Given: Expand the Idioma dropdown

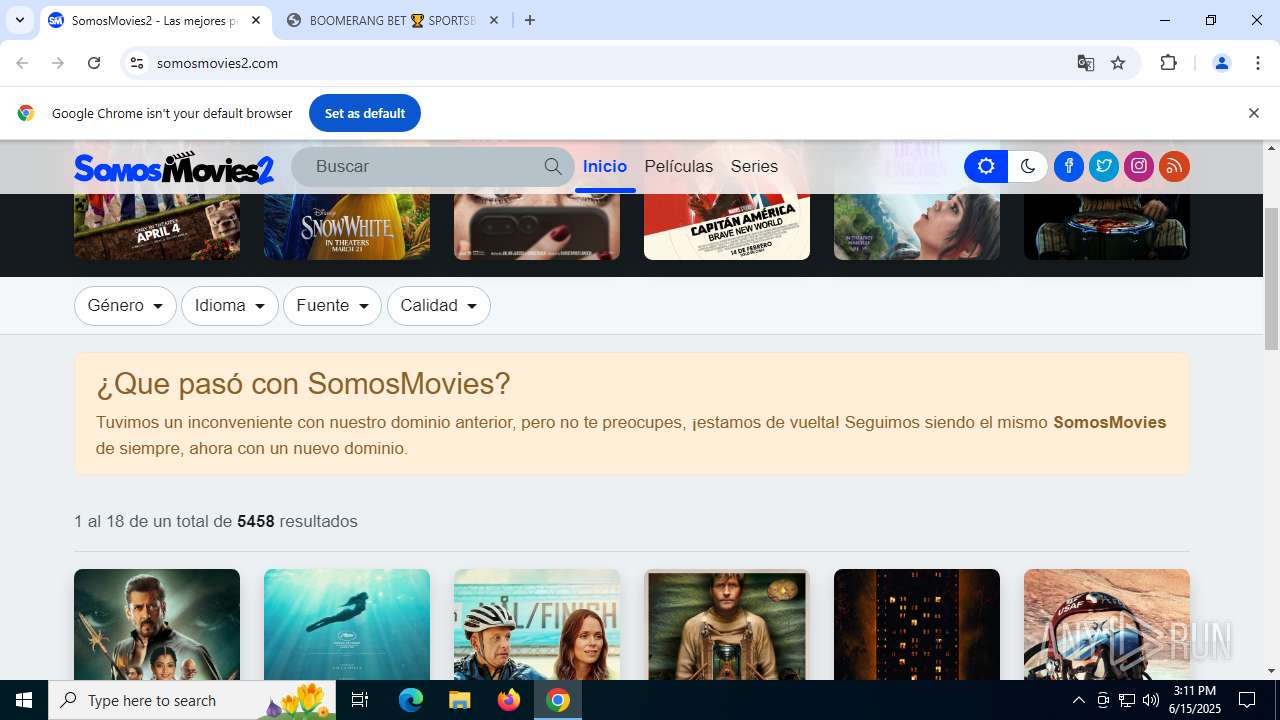Looking at the screenshot, I should click(x=230, y=306).
